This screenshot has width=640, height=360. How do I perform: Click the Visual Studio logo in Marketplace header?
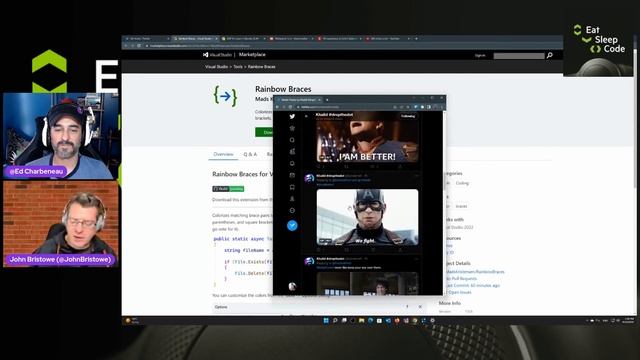click(217, 55)
